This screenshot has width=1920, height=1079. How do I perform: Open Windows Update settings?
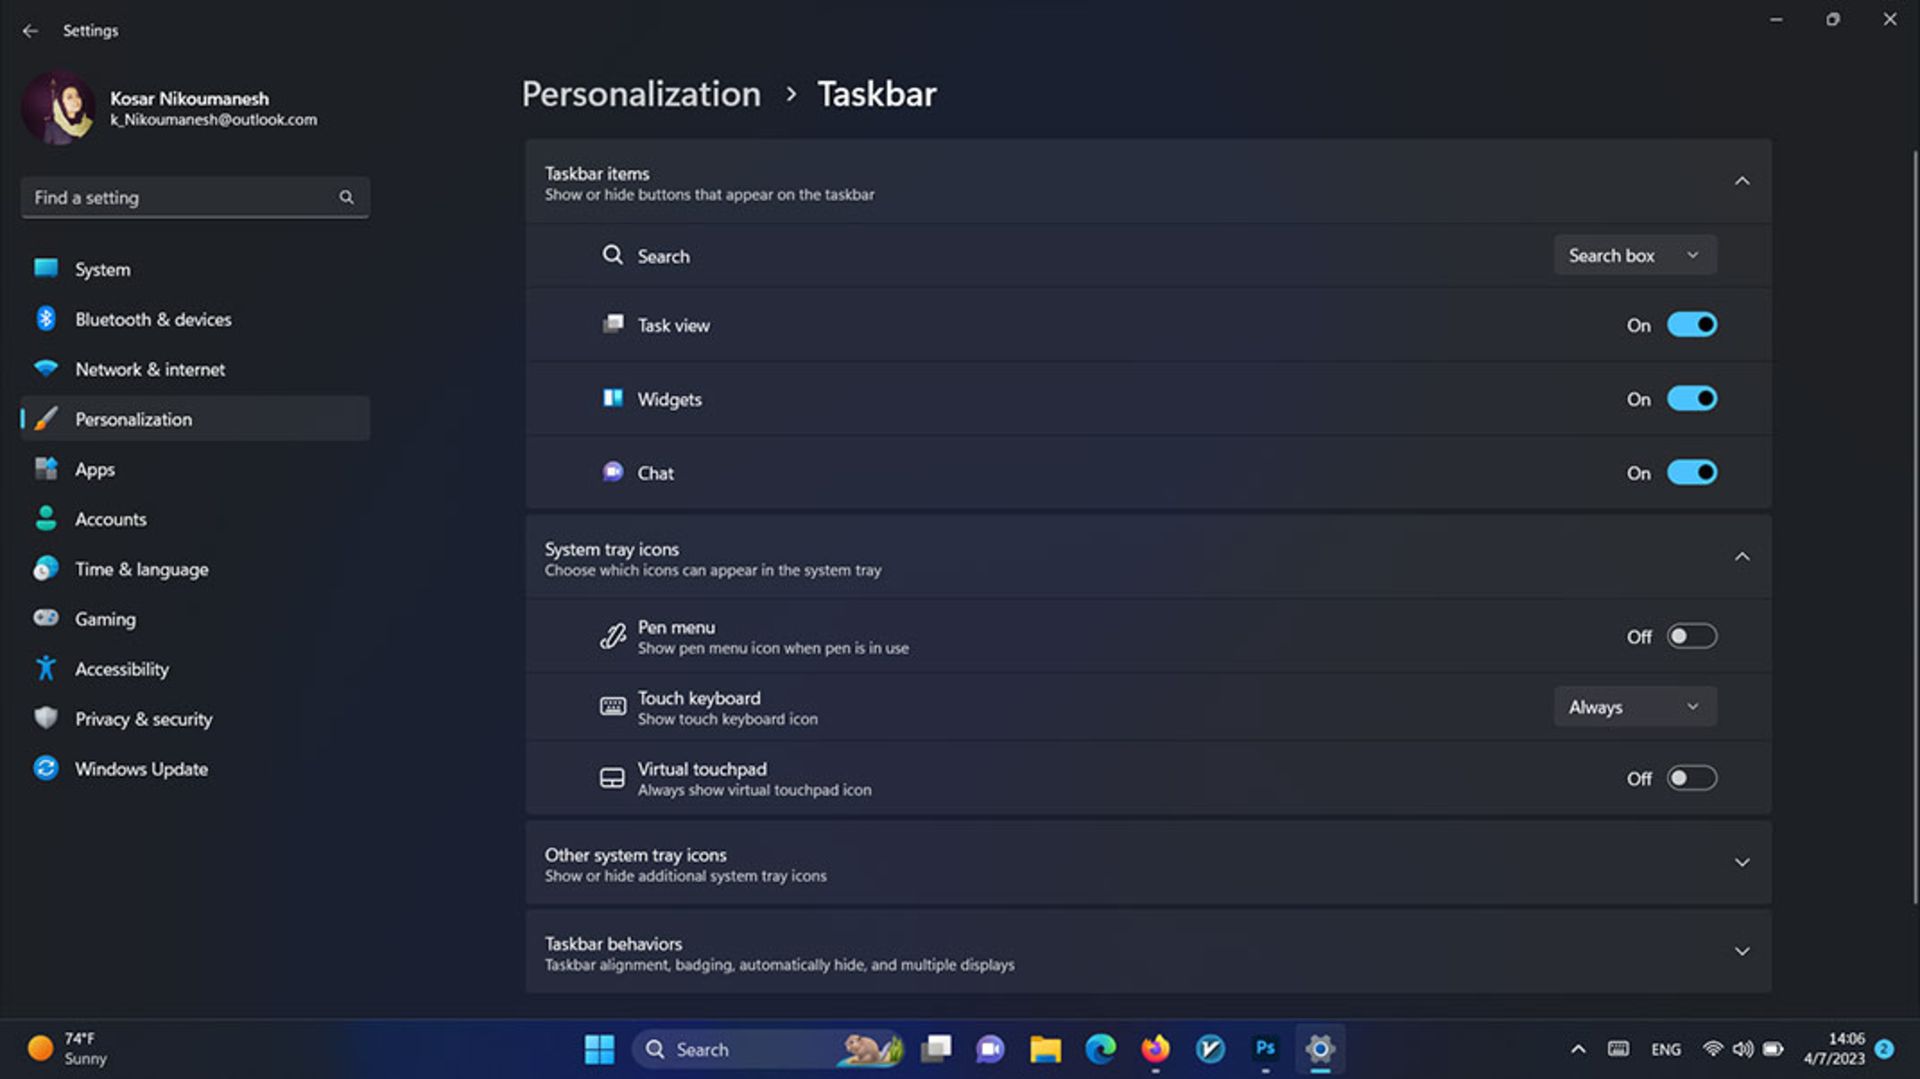click(x=46, y=768)
